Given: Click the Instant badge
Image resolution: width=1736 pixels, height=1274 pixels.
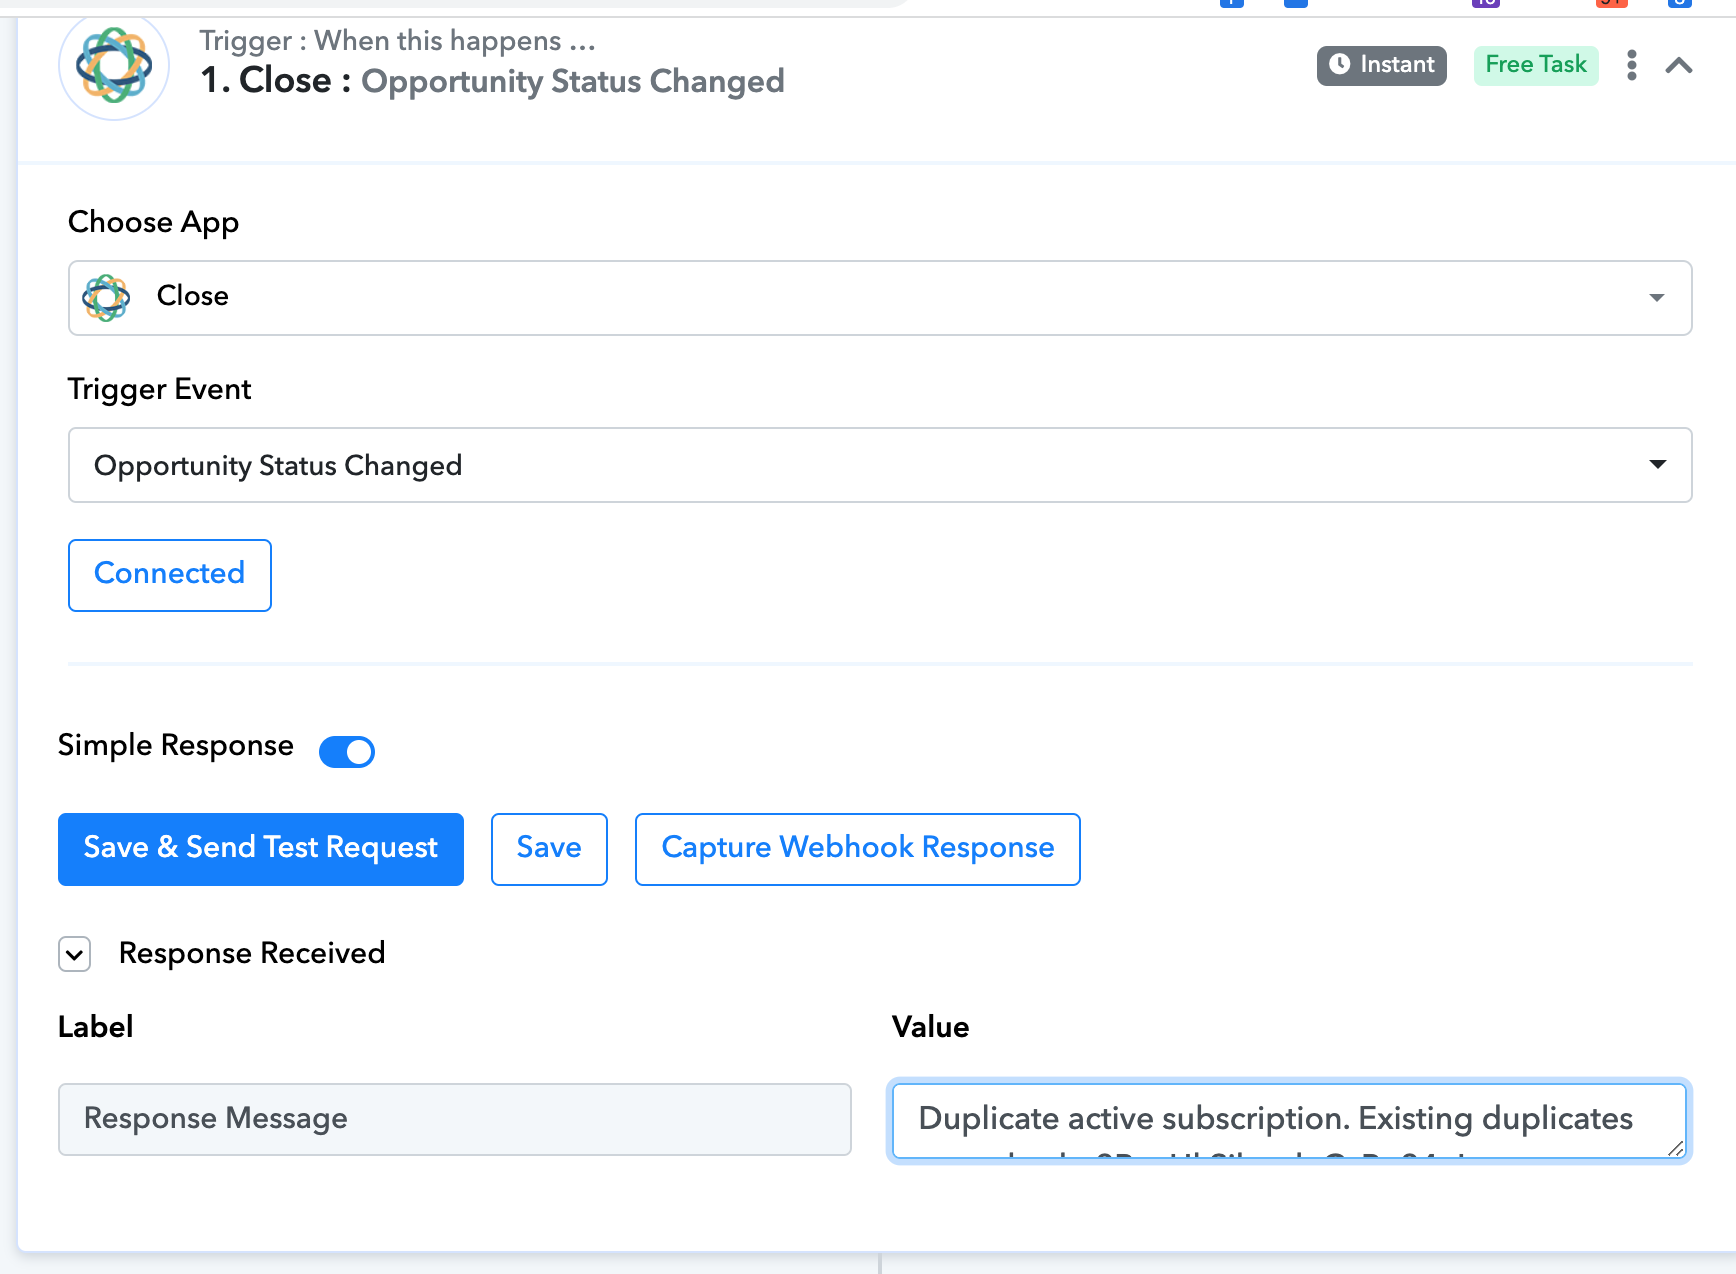Looking at the screenshot, I should (1382, 65).
